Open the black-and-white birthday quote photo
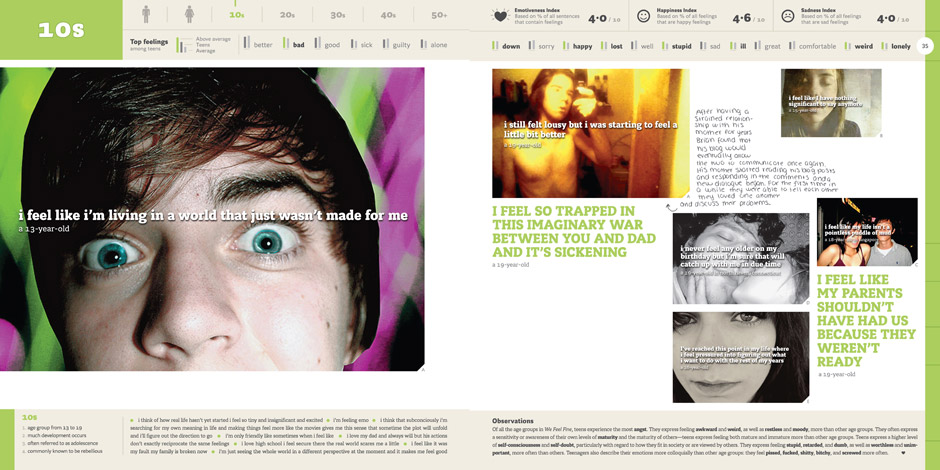940x470 pixels. tap(740, 258)
